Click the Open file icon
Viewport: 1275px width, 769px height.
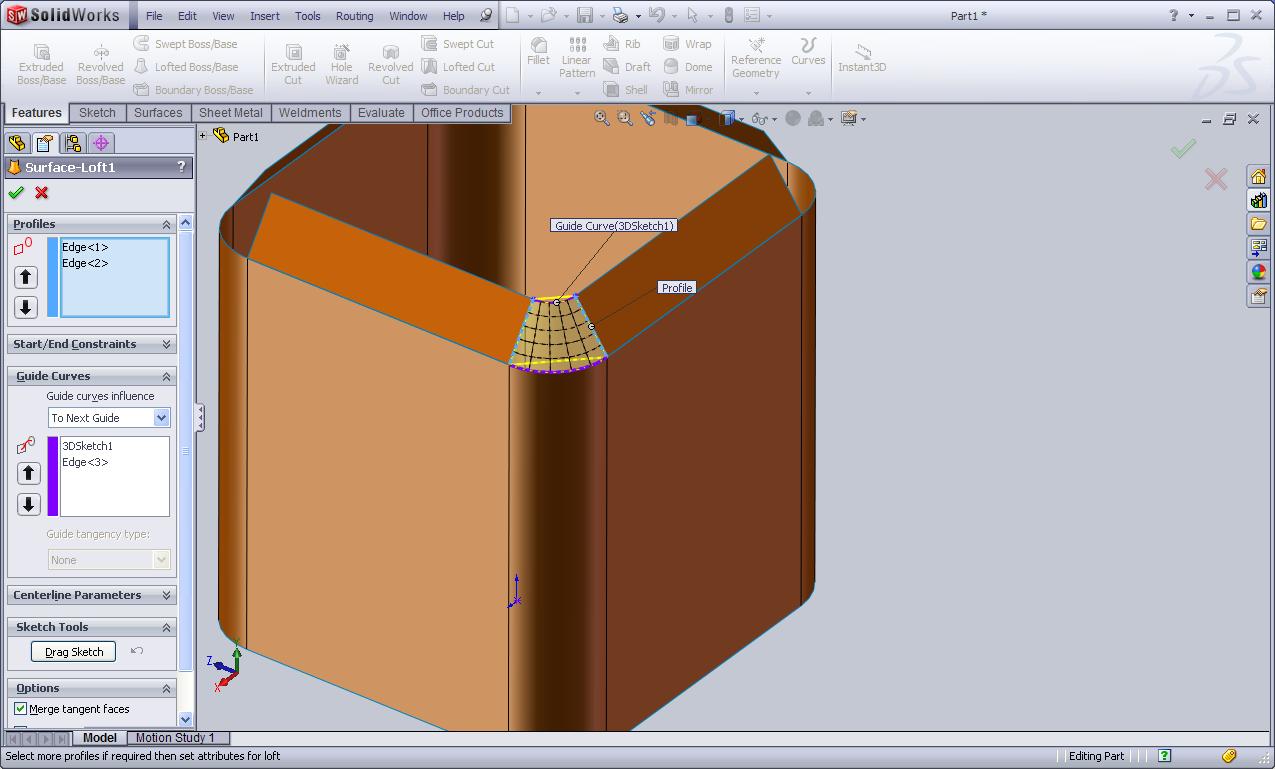click(x=547, y=15)
